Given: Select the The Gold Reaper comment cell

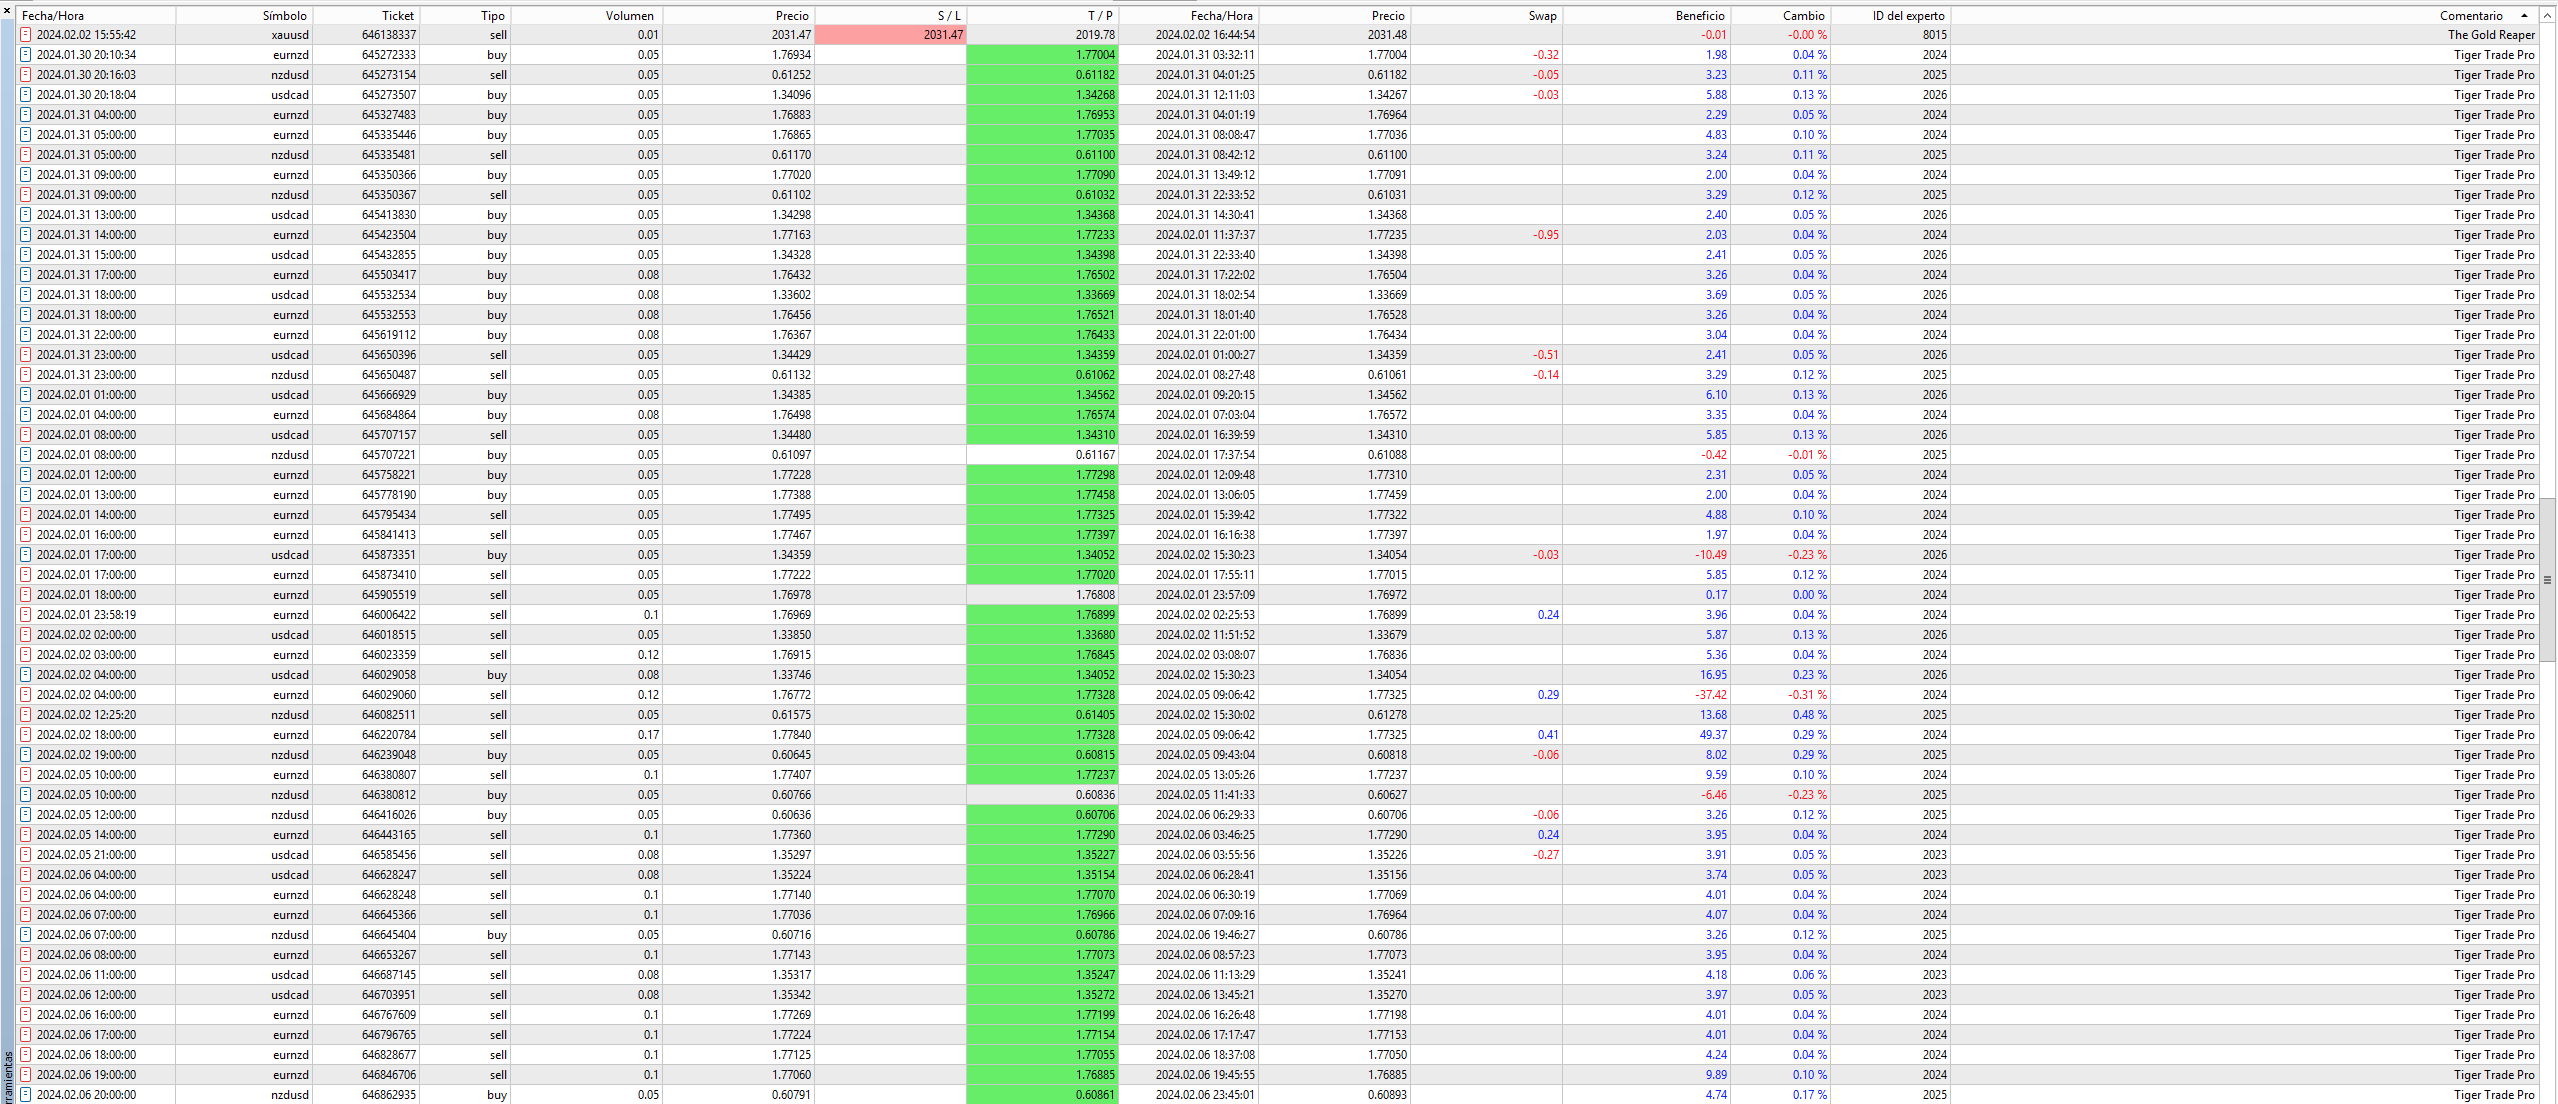Looking at the screenshot, I should point(2490,35).
